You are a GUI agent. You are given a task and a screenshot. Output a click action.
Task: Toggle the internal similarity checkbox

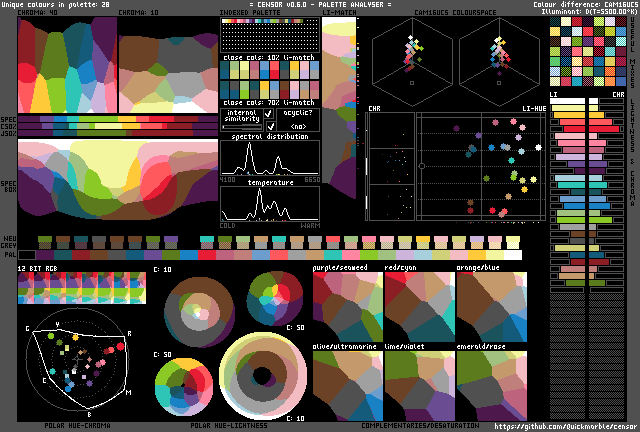click(268, 115)
